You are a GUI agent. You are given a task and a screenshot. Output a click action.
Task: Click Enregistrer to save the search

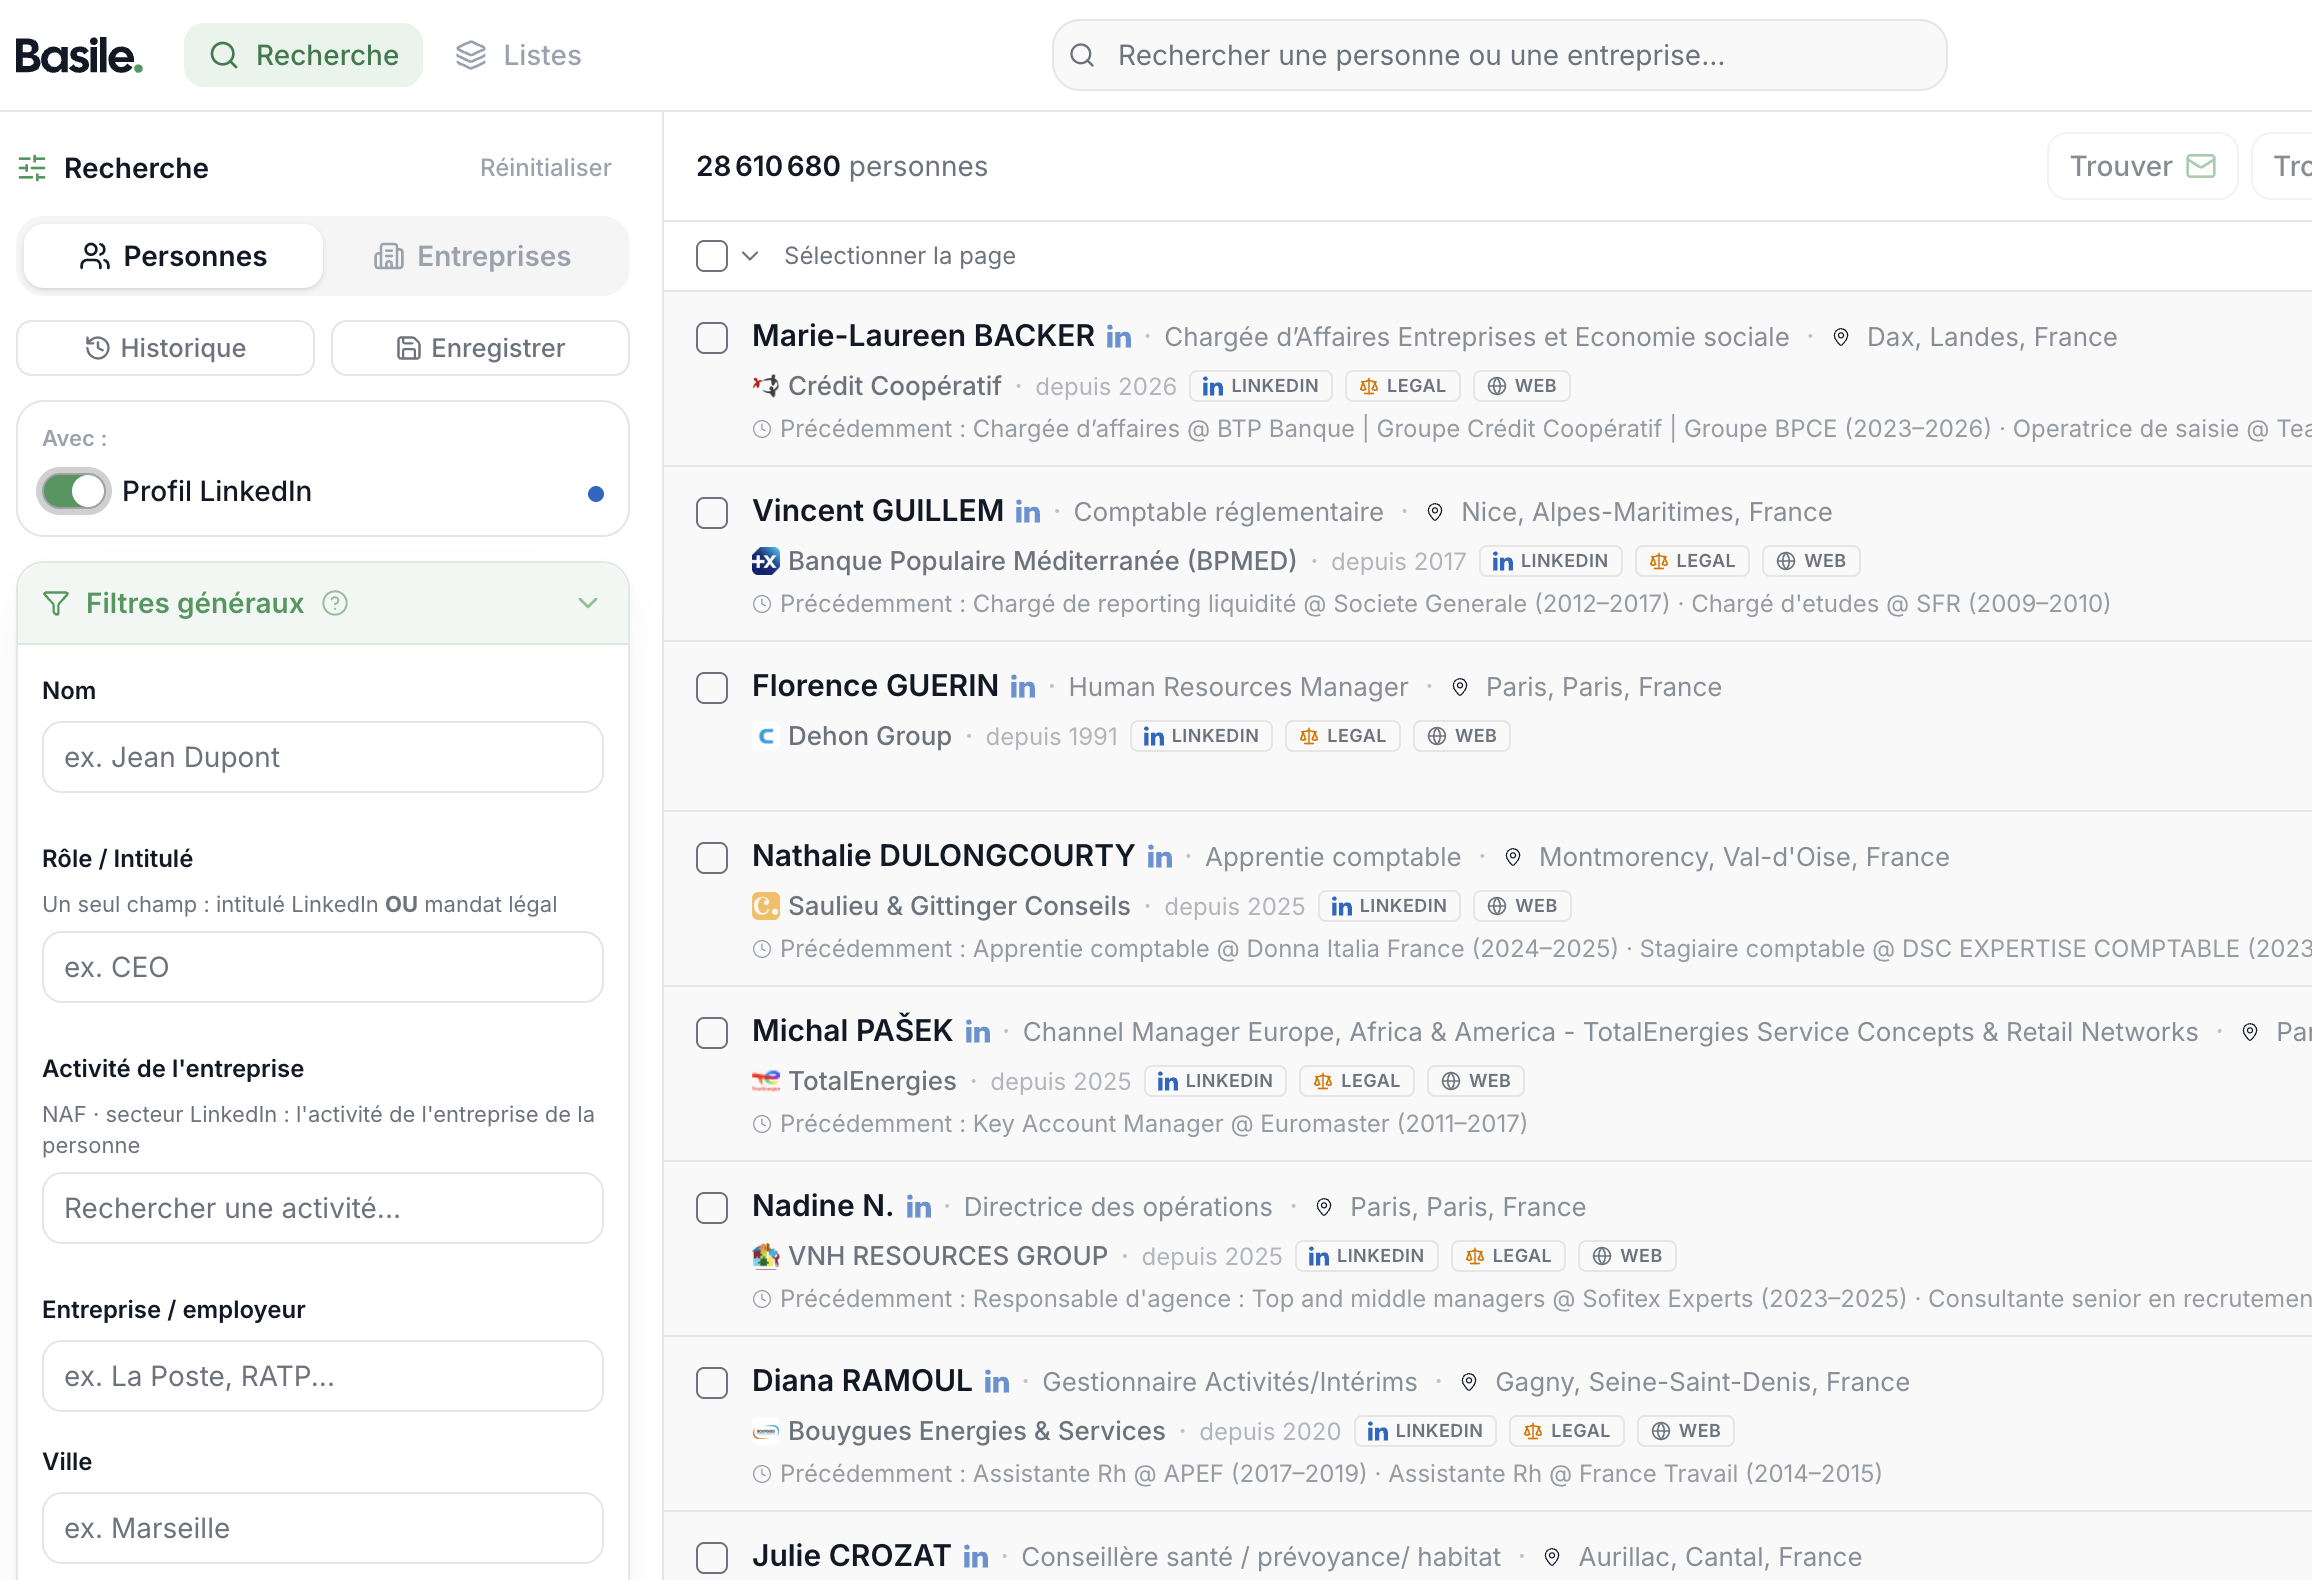(x=480, y=348)
